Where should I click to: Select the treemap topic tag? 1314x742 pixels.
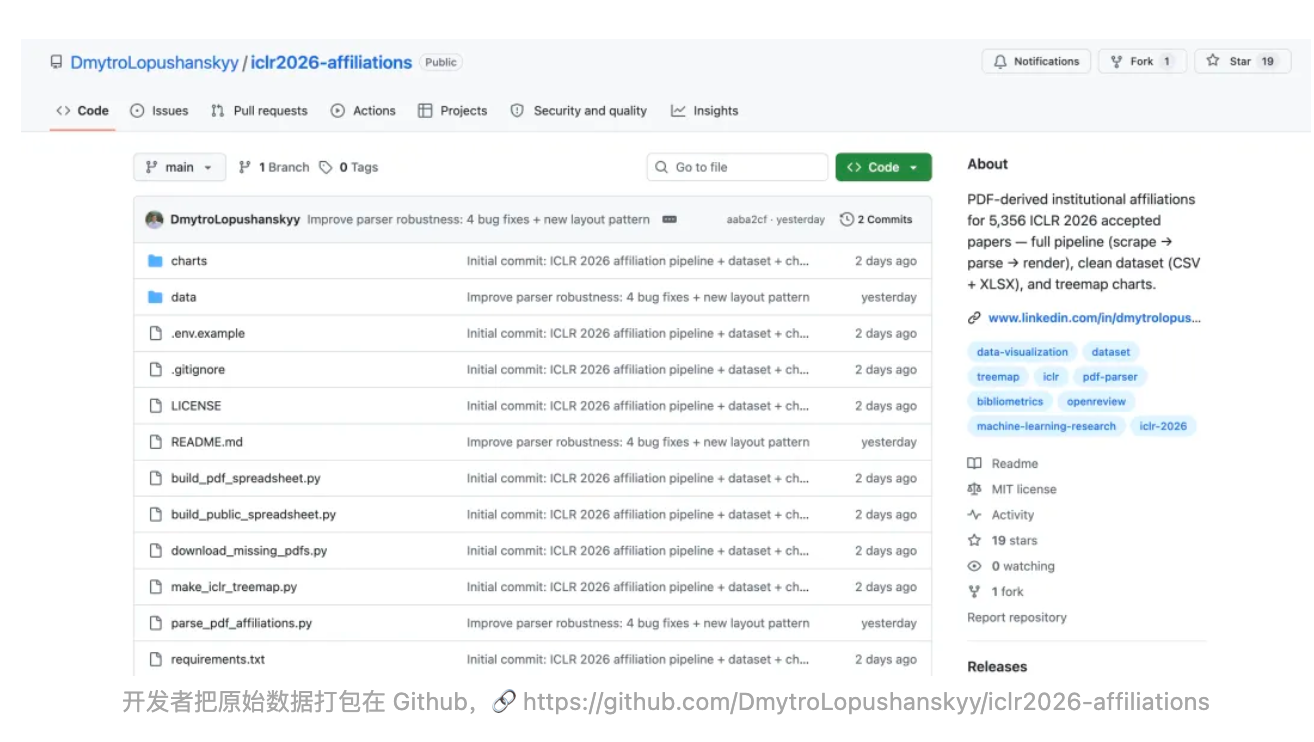pos(998,377)
